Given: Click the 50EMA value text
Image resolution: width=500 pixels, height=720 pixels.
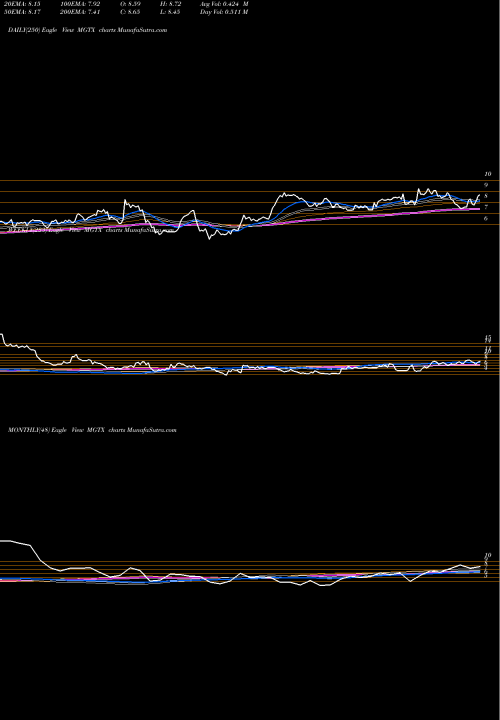Looking at the screenshot, I should 24,12.
